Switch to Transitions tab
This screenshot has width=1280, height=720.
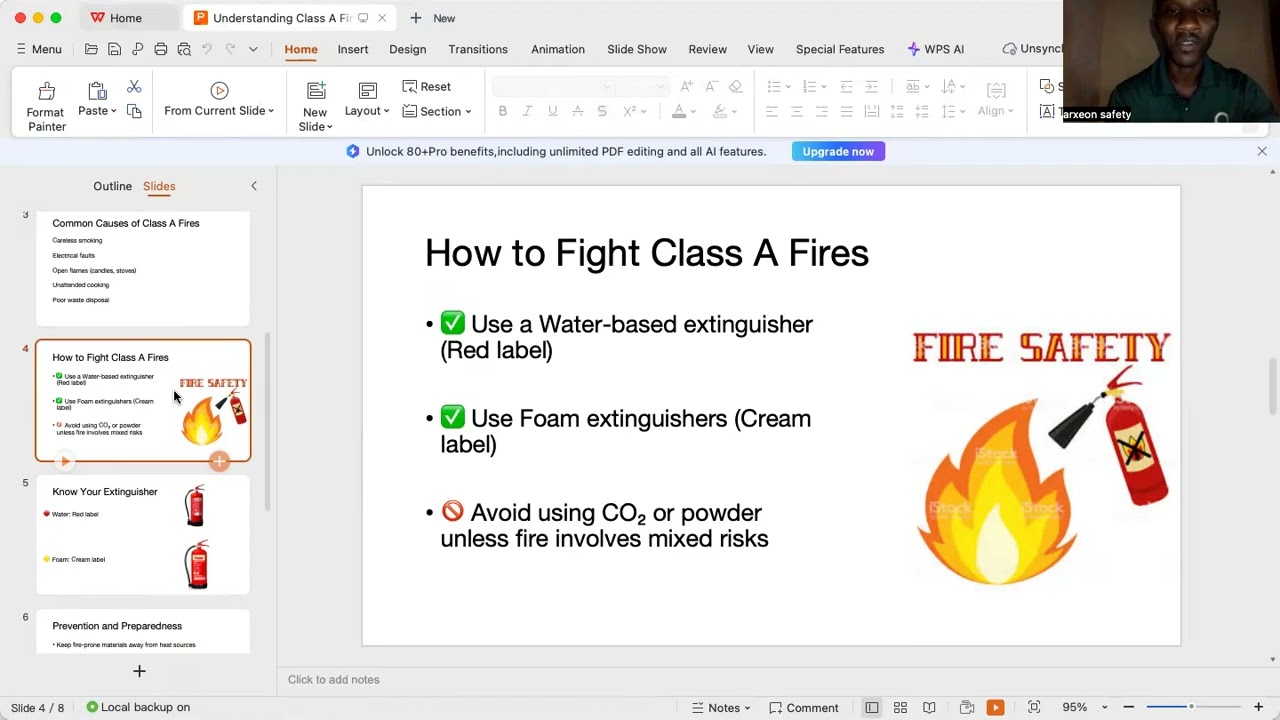tap(478, 49)
